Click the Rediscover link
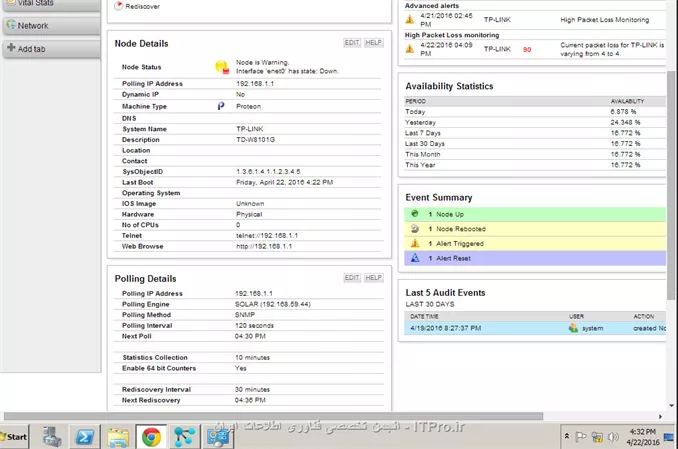678x449 pixels. tap(142, 6)
